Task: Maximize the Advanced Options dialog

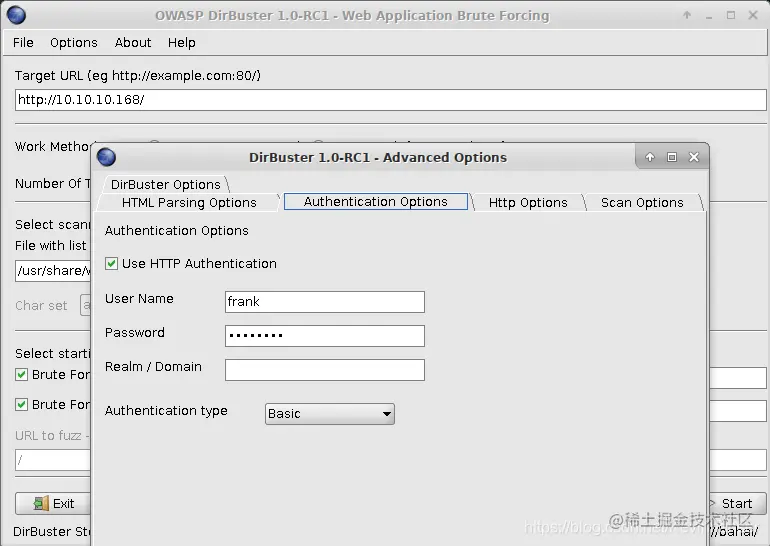Action: [x=672, y=157]
